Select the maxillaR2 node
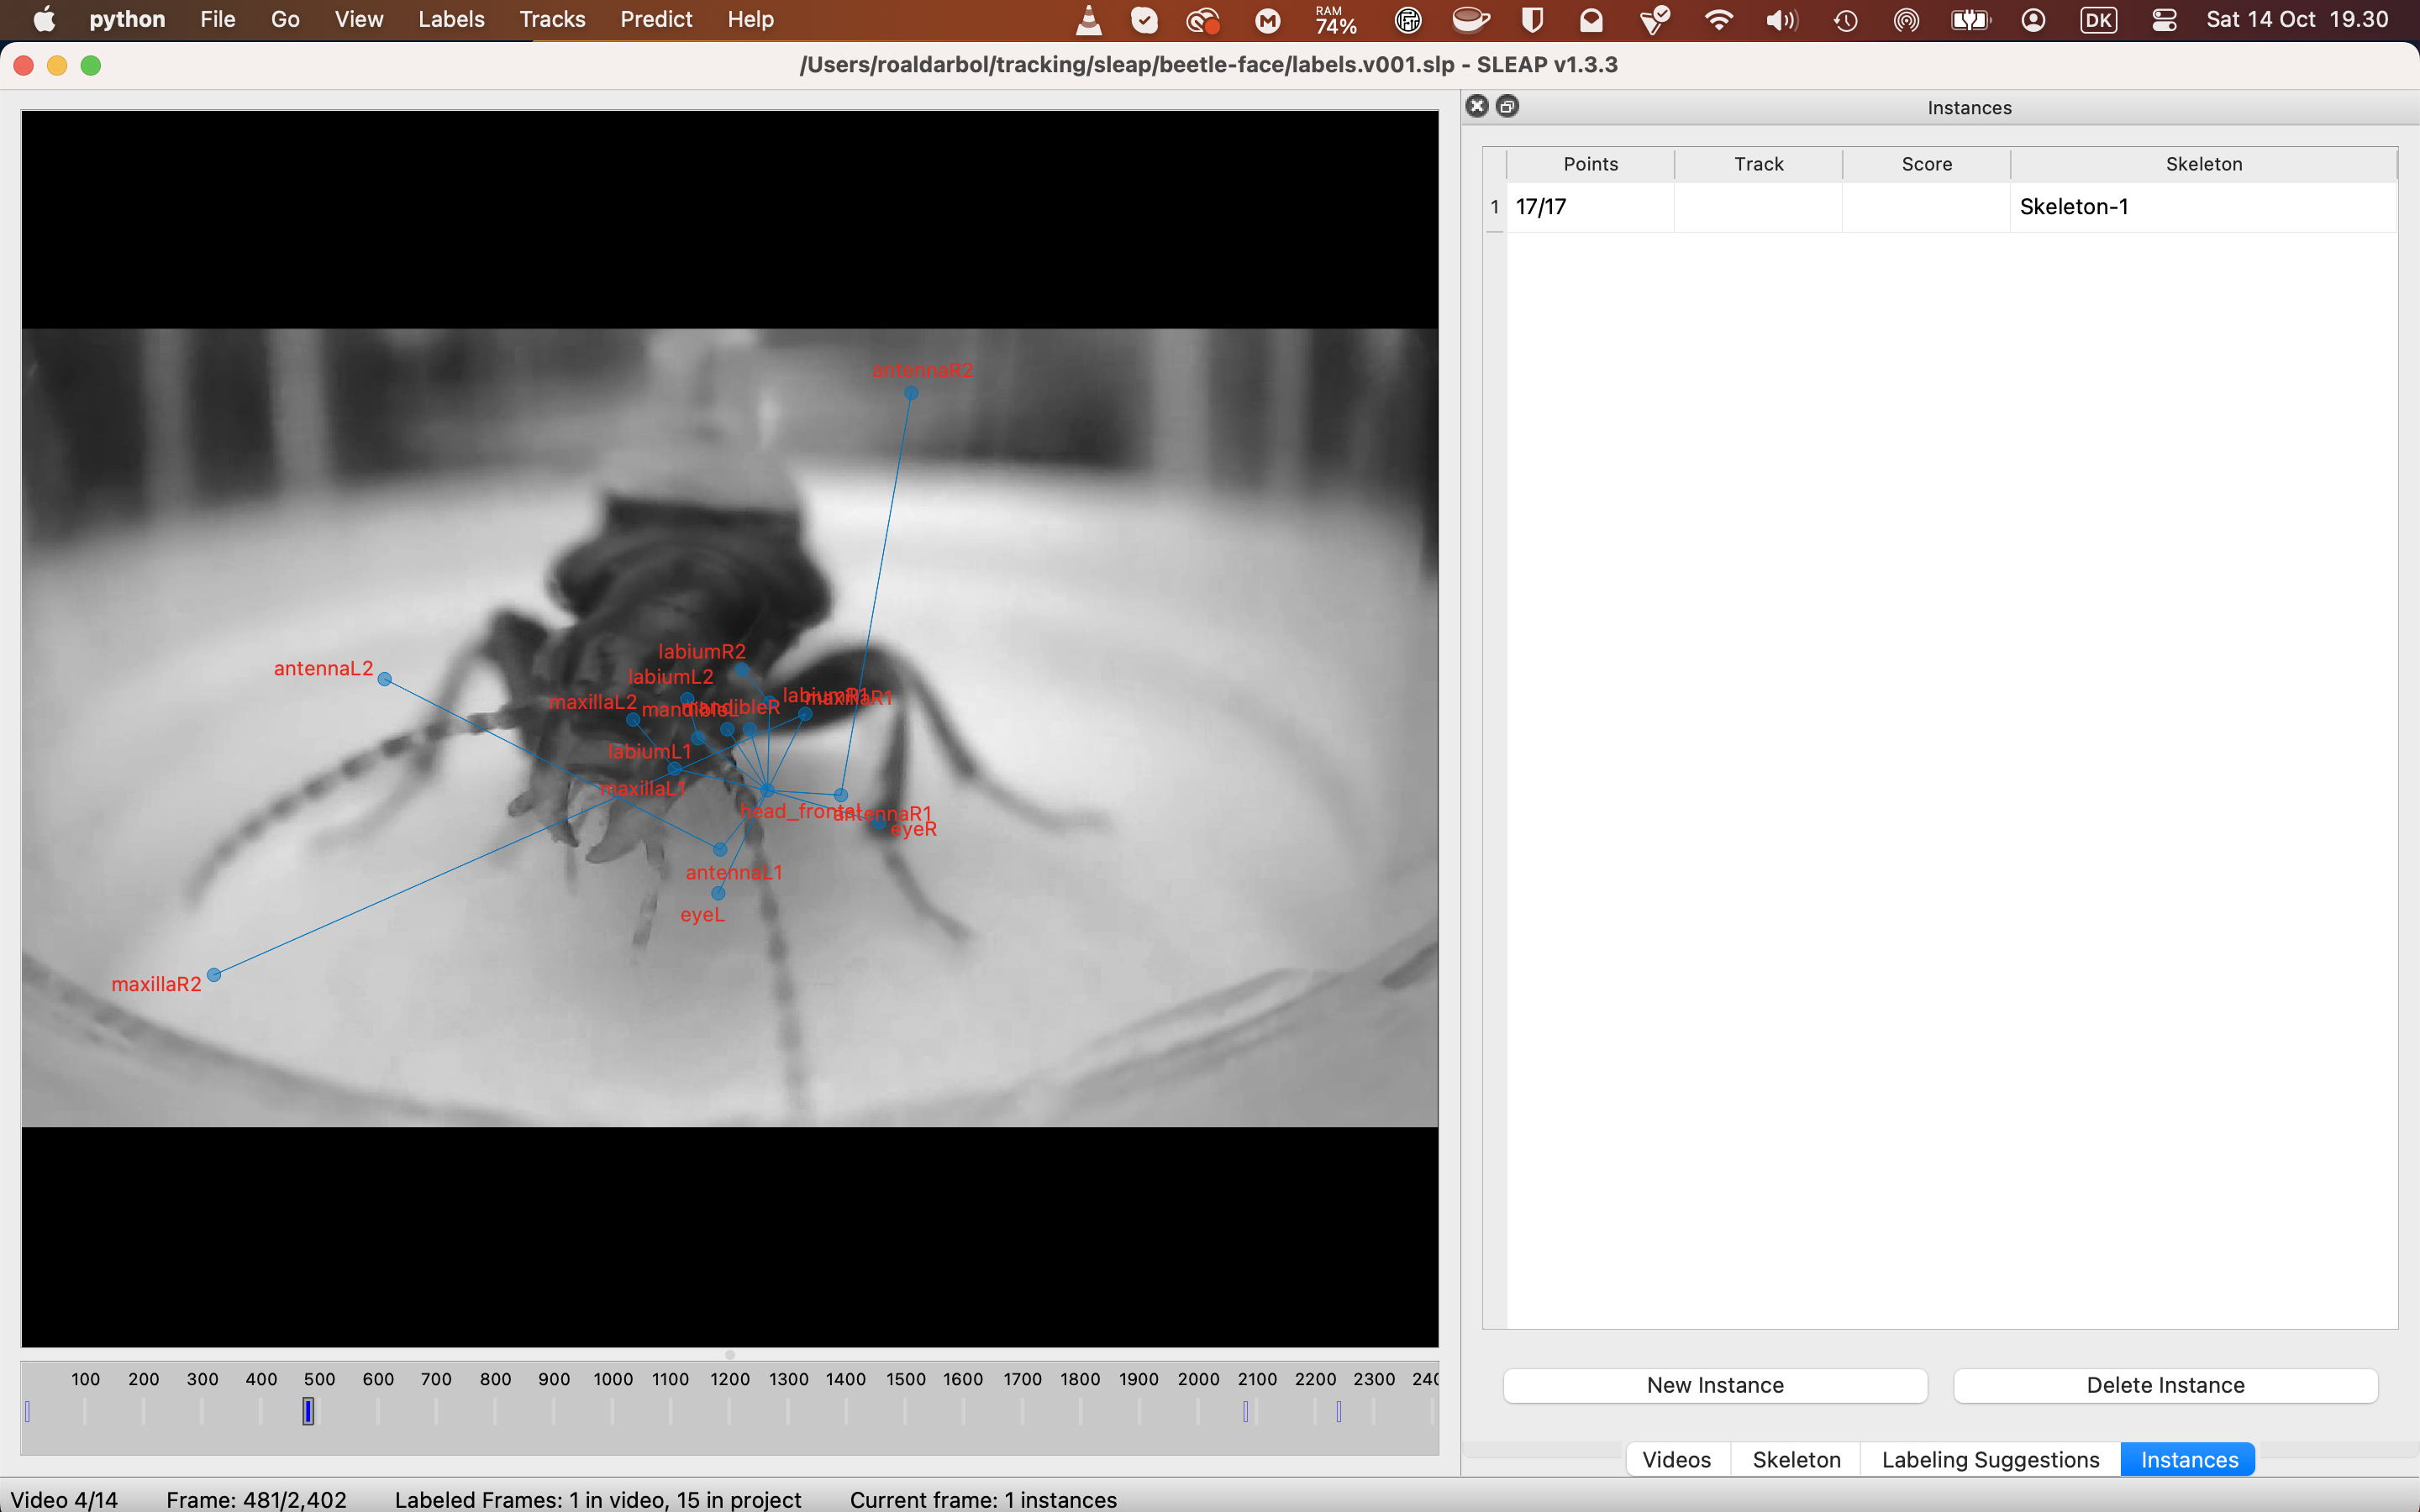 (214, 975)
